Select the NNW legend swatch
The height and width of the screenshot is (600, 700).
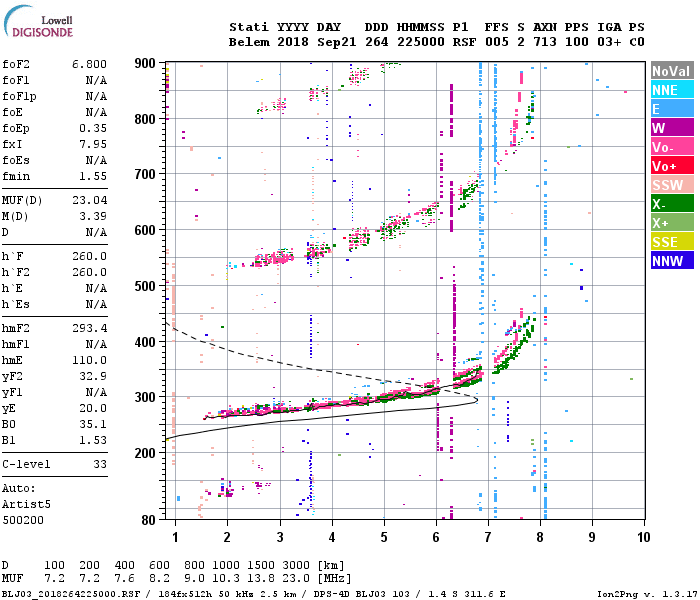[x=672, y=261]
